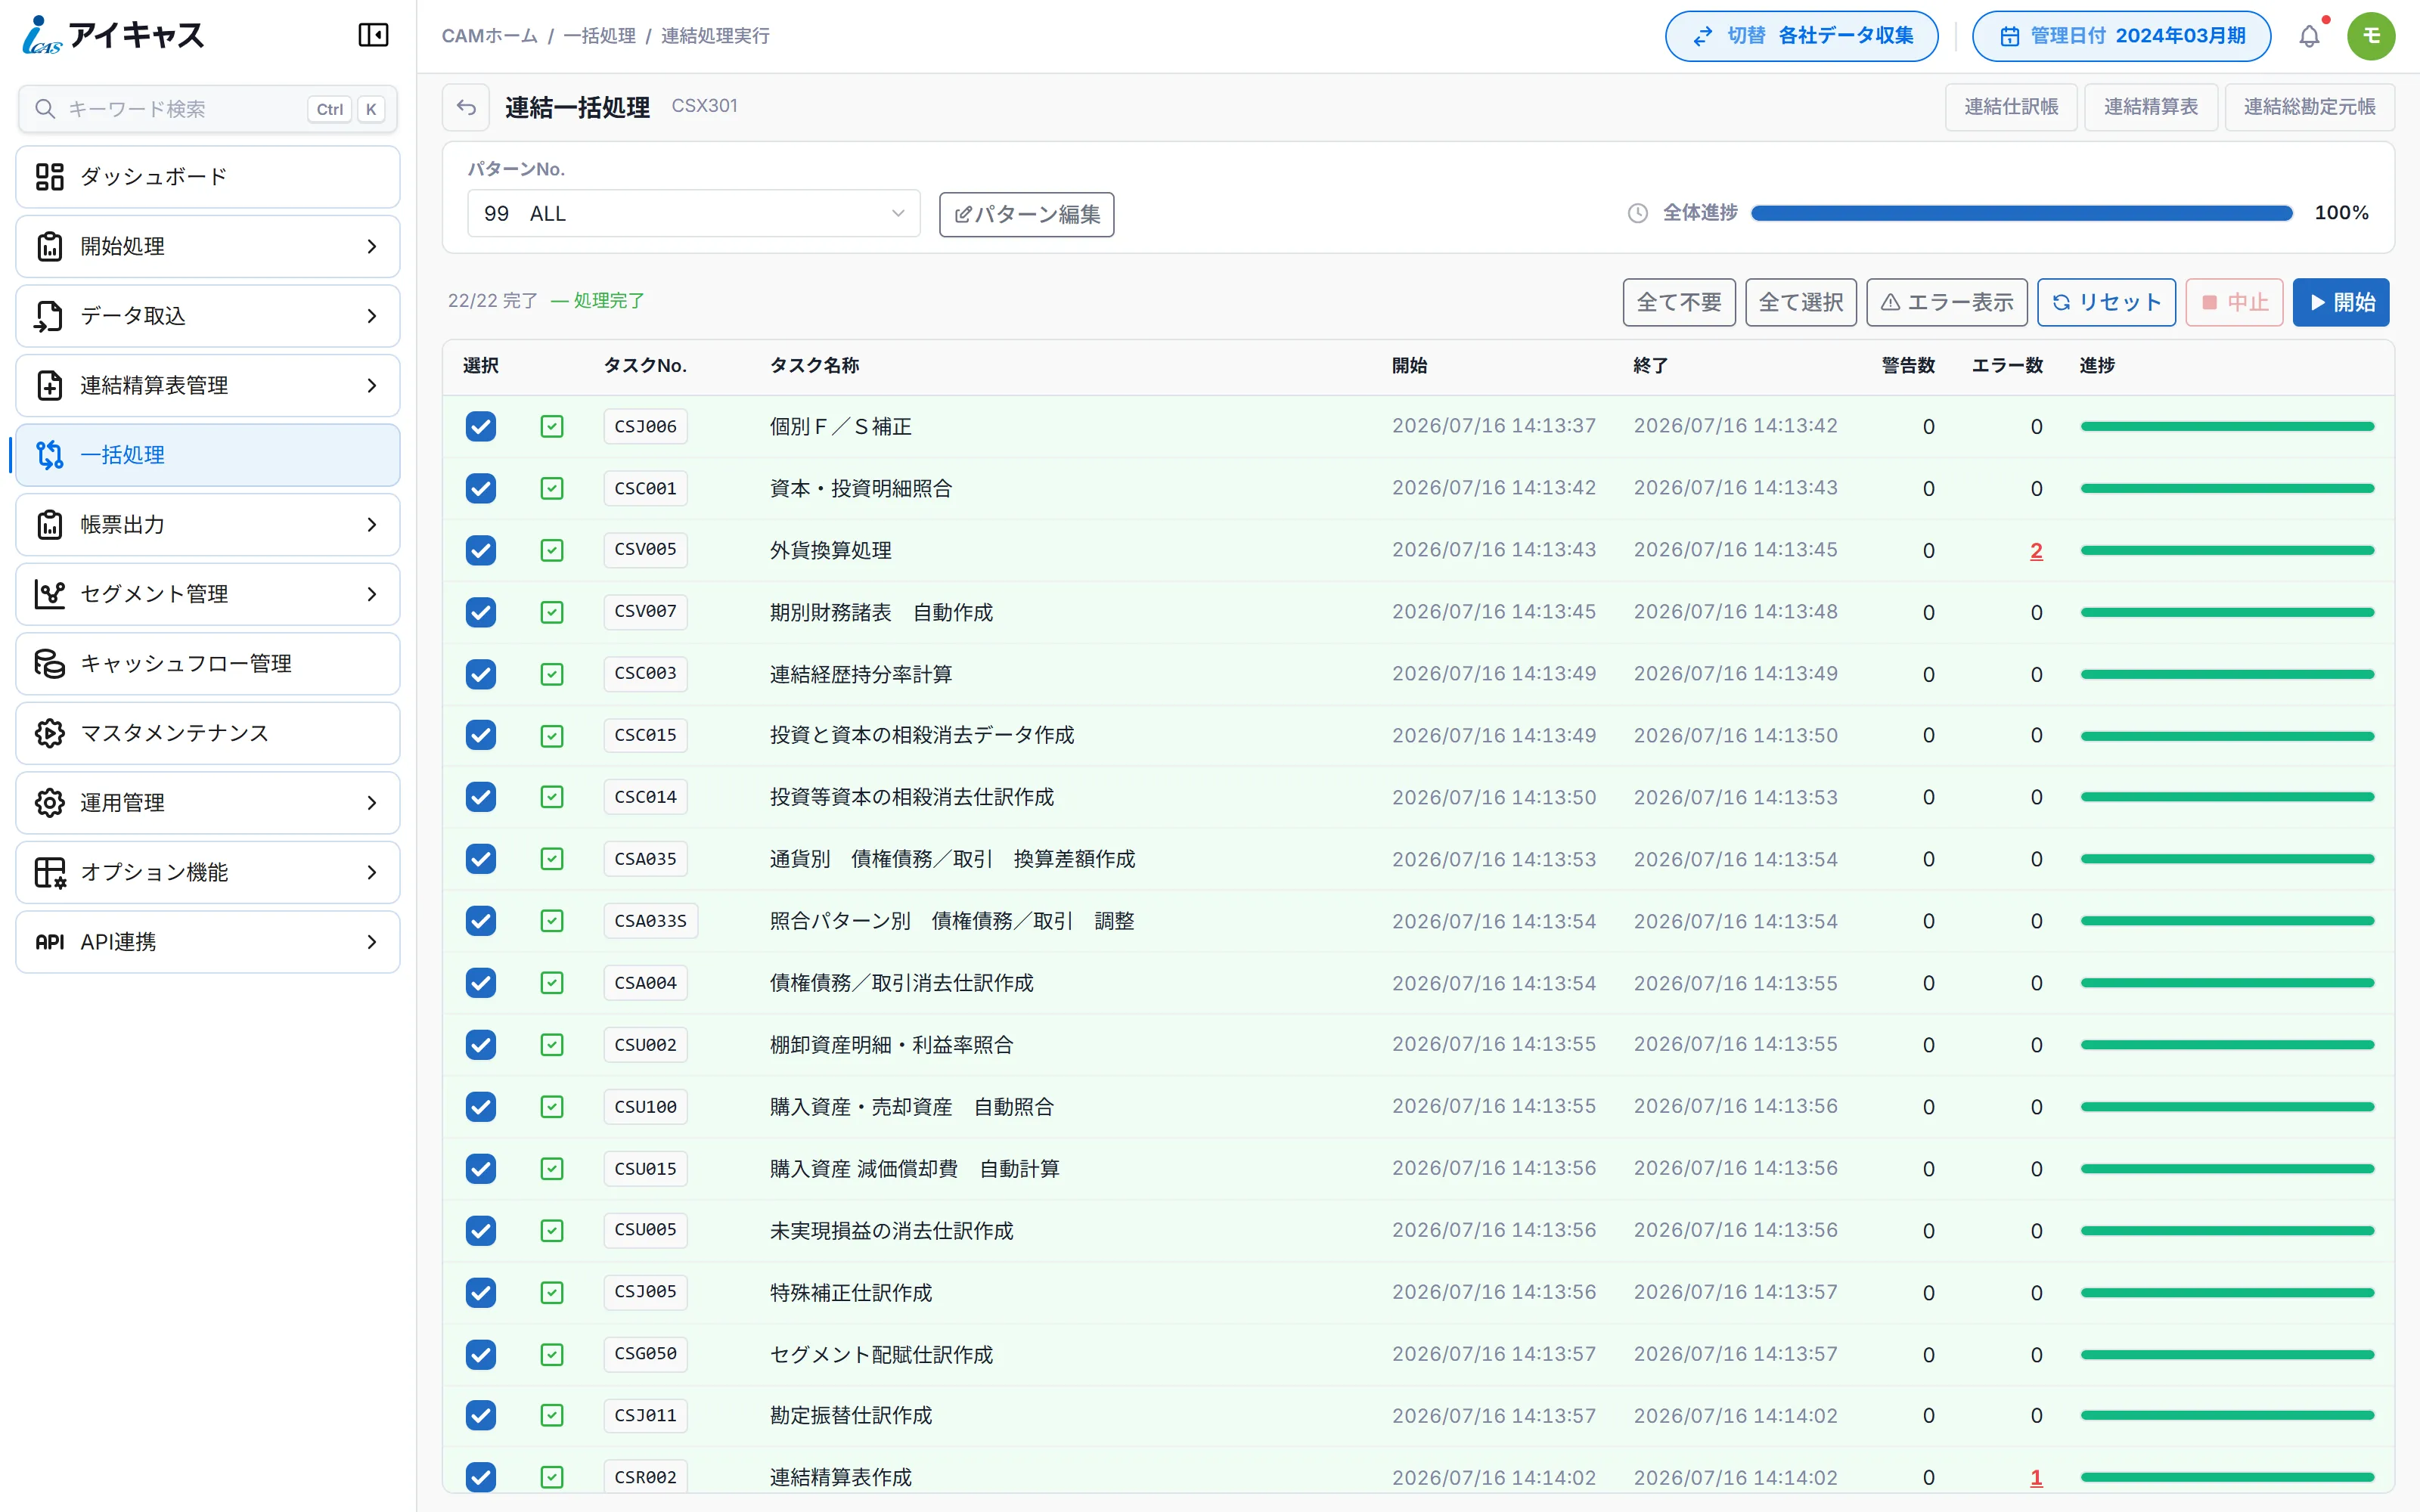Click the green status check icon for CSU002
This screenshot has height=1512, width=2420.
click(x=552, y=1045)
